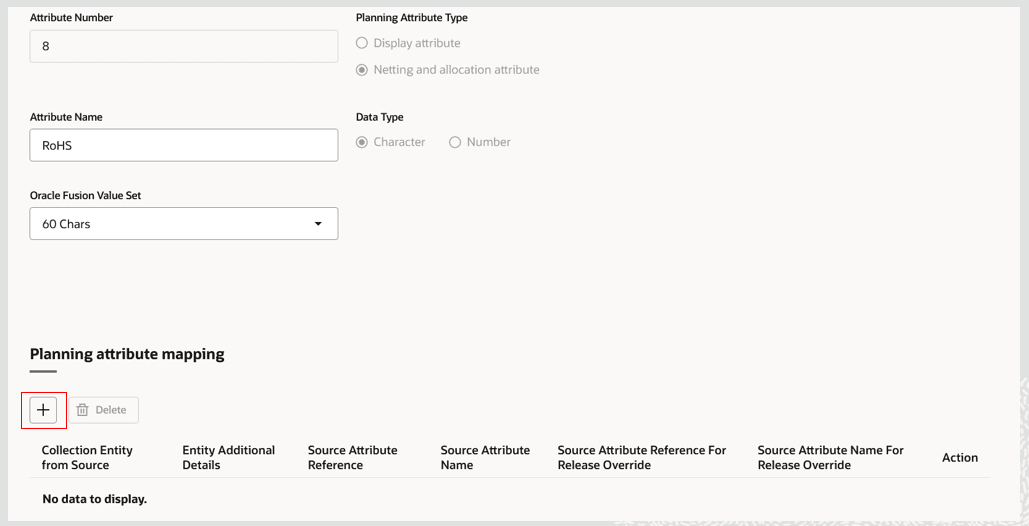This screenshot has height=526, width=1029.
Task: Select the Display attribute radio button
Action: tap(362, 44)
